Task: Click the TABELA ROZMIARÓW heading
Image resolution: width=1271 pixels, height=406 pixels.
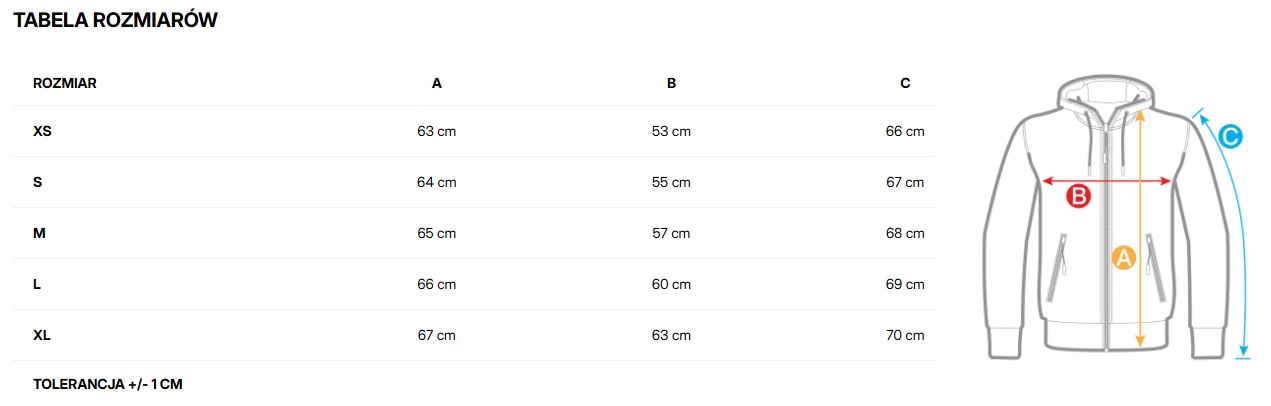Action: tap(115, 20)
